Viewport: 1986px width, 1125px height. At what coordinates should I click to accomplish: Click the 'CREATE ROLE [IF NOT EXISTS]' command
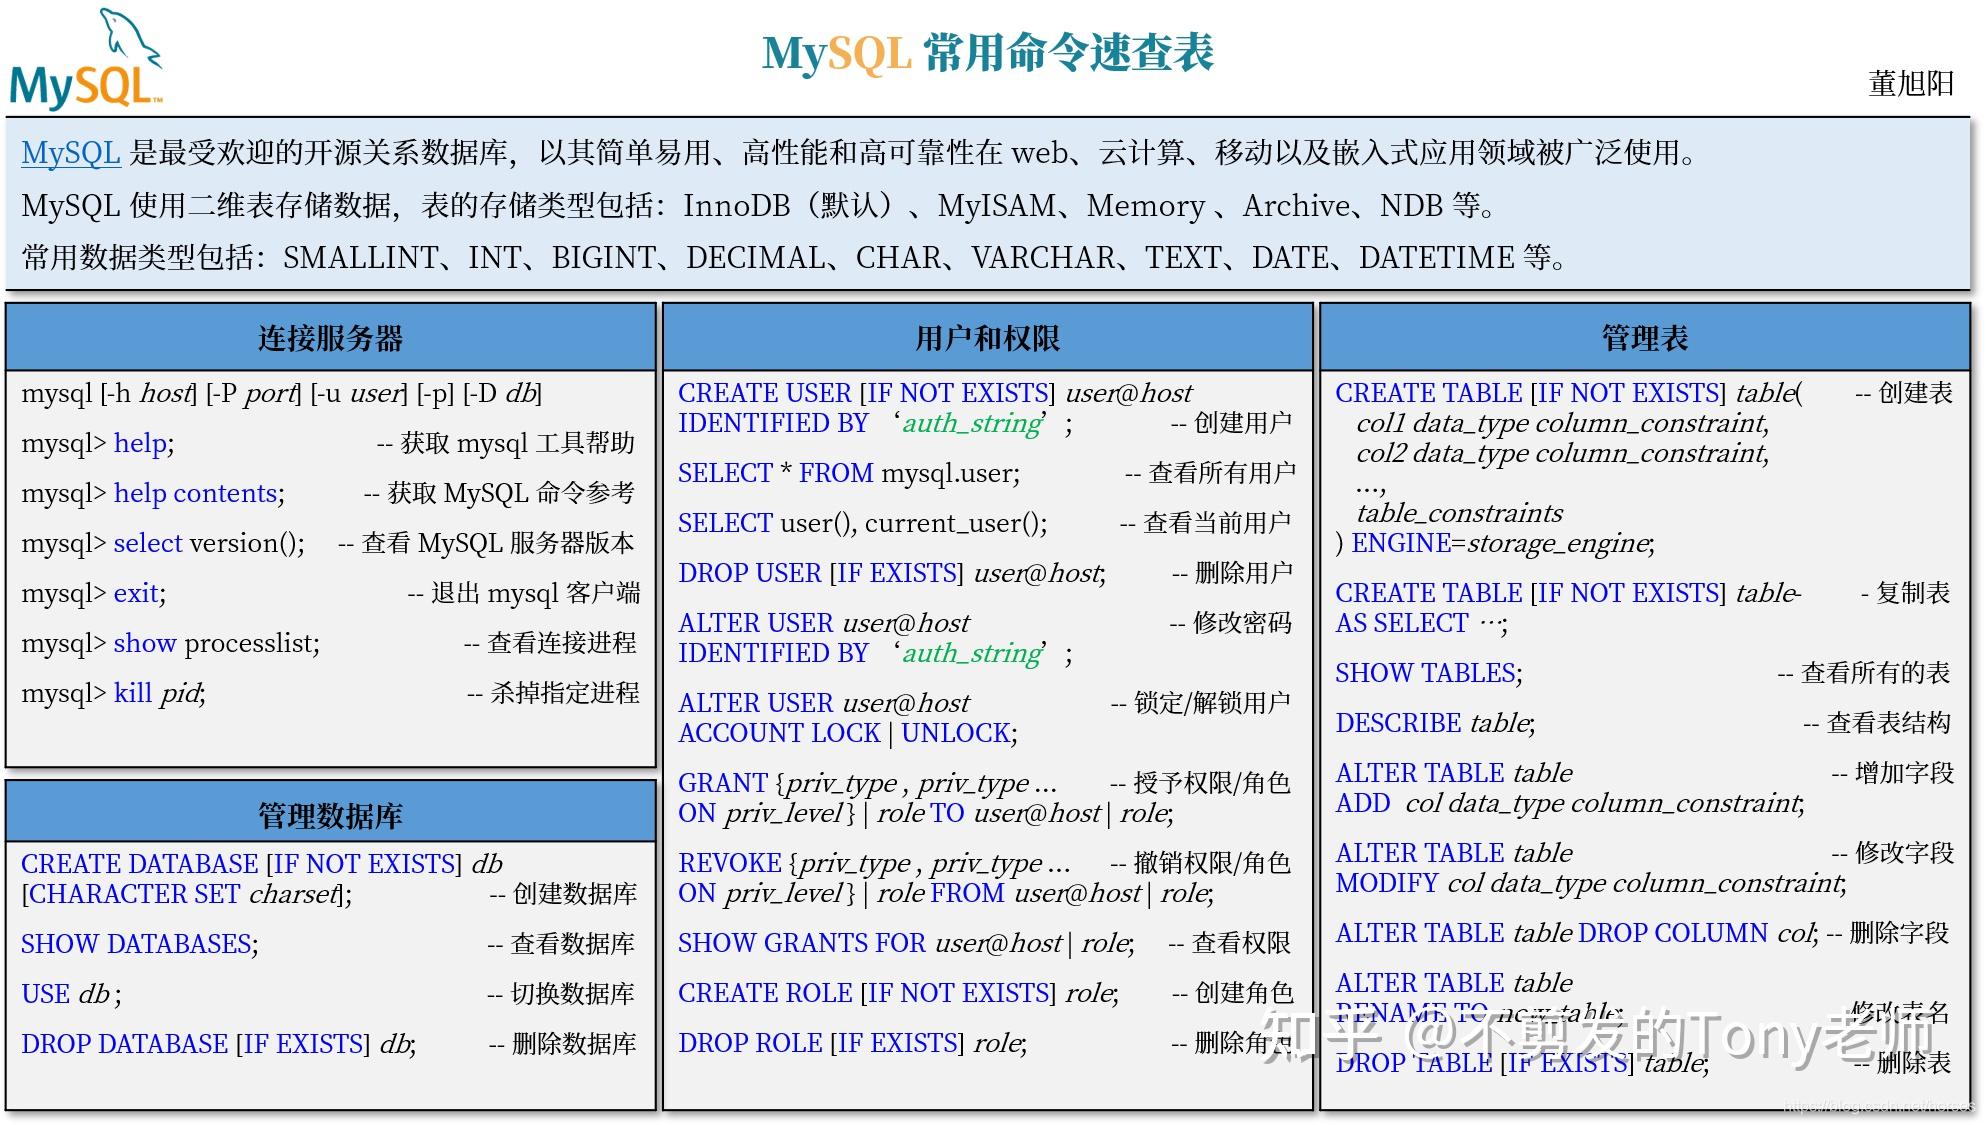pyautogui.click(x=899, y=993)
